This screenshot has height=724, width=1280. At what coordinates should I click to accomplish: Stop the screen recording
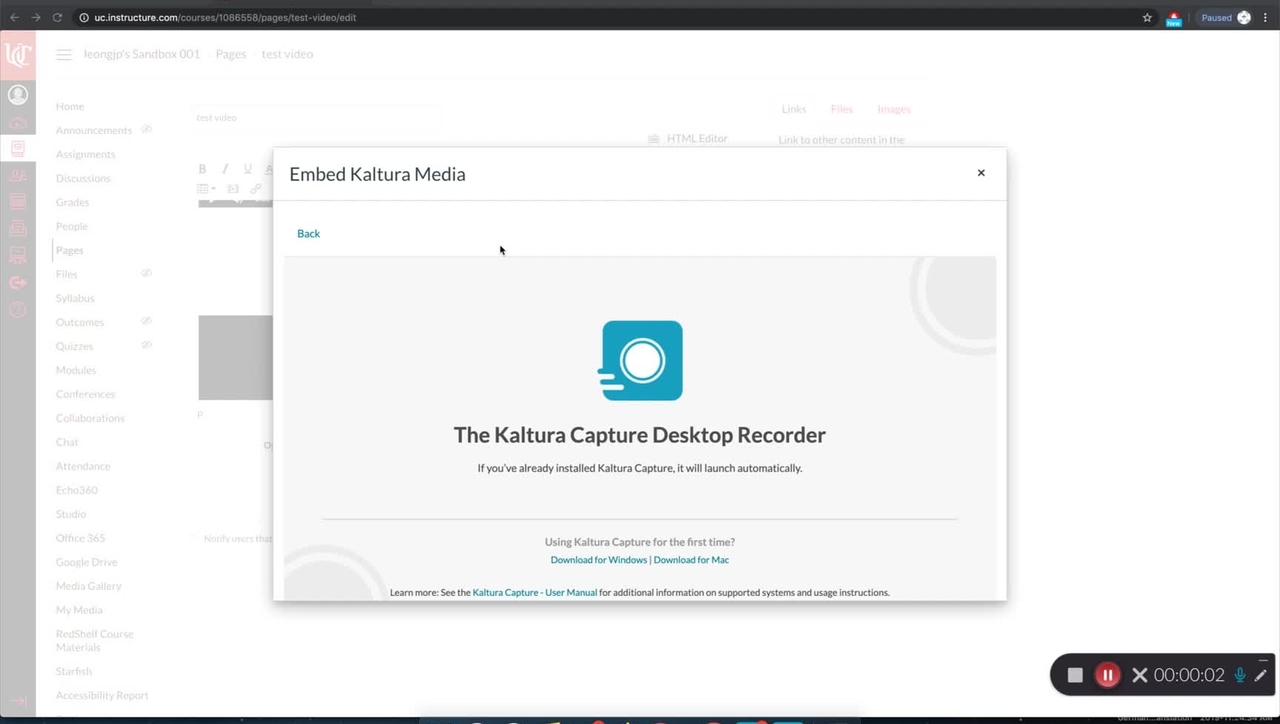[x=1075, y=675]
